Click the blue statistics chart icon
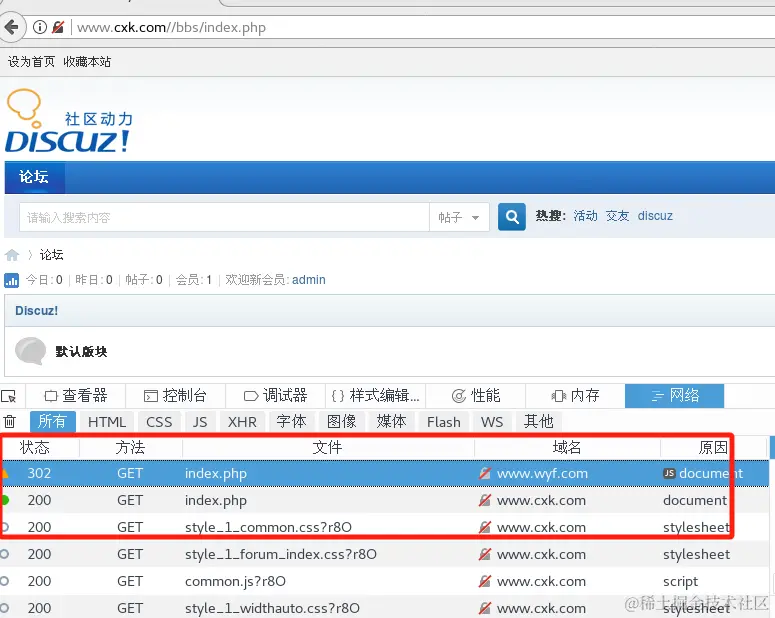Image resolution: width=775 pixels, height=618 pixels. coord(11,280)
